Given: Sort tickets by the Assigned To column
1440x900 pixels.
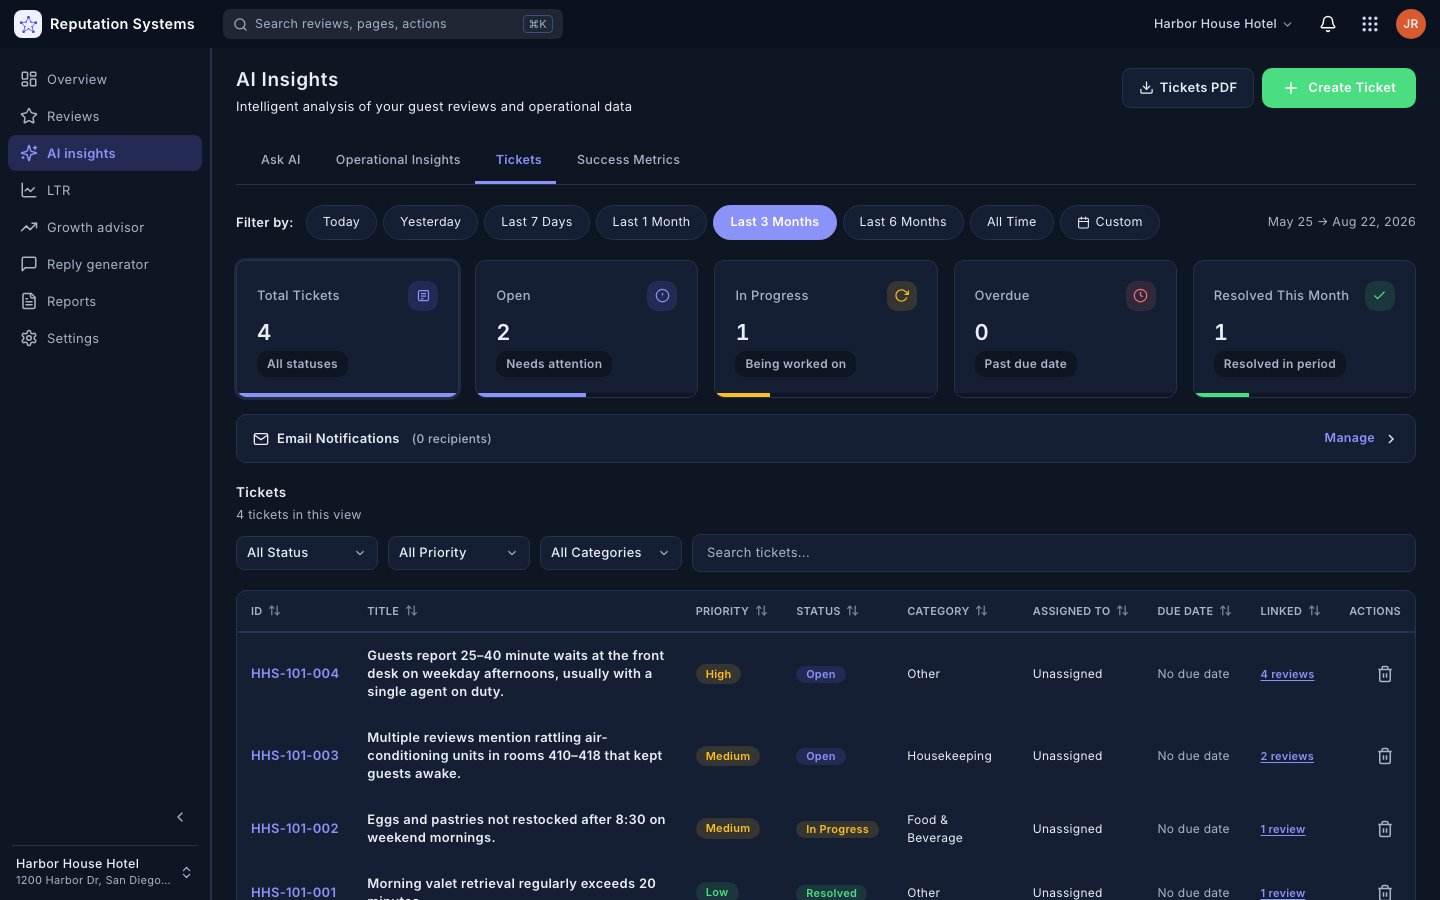Looking at the screenshot, I should [x=1080, y=611].
